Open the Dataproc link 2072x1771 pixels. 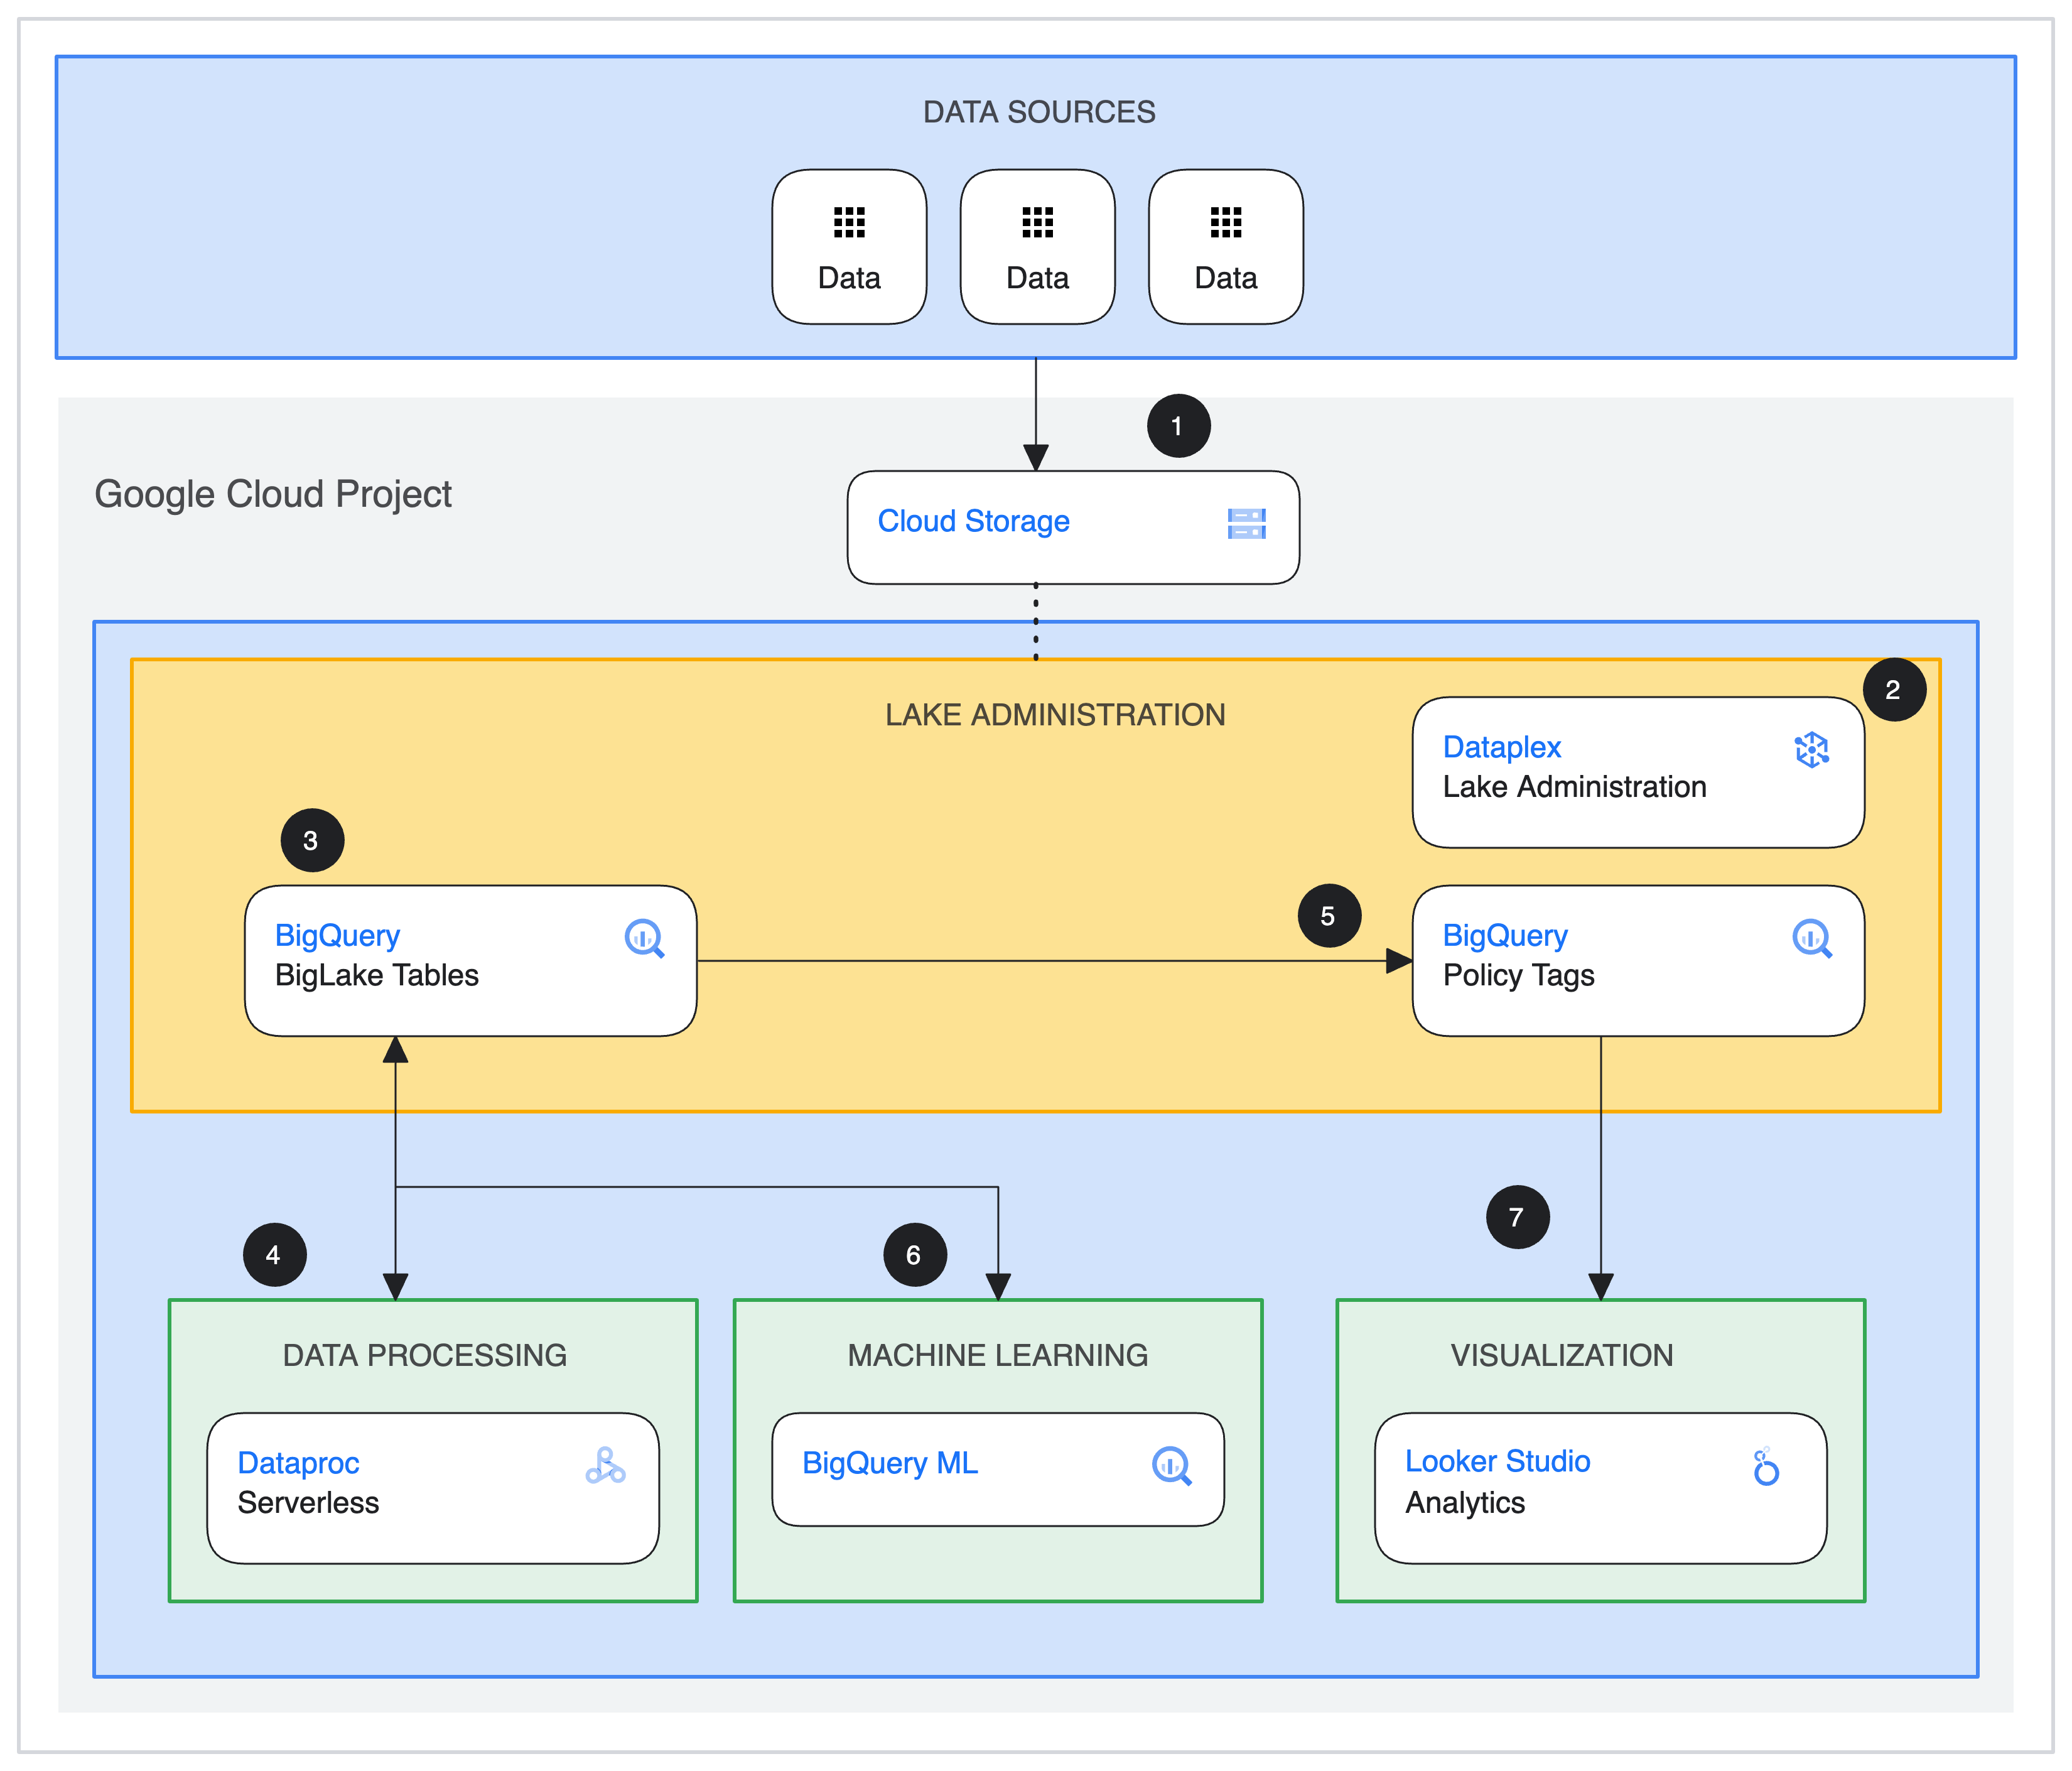click(x=298, y=1463)
